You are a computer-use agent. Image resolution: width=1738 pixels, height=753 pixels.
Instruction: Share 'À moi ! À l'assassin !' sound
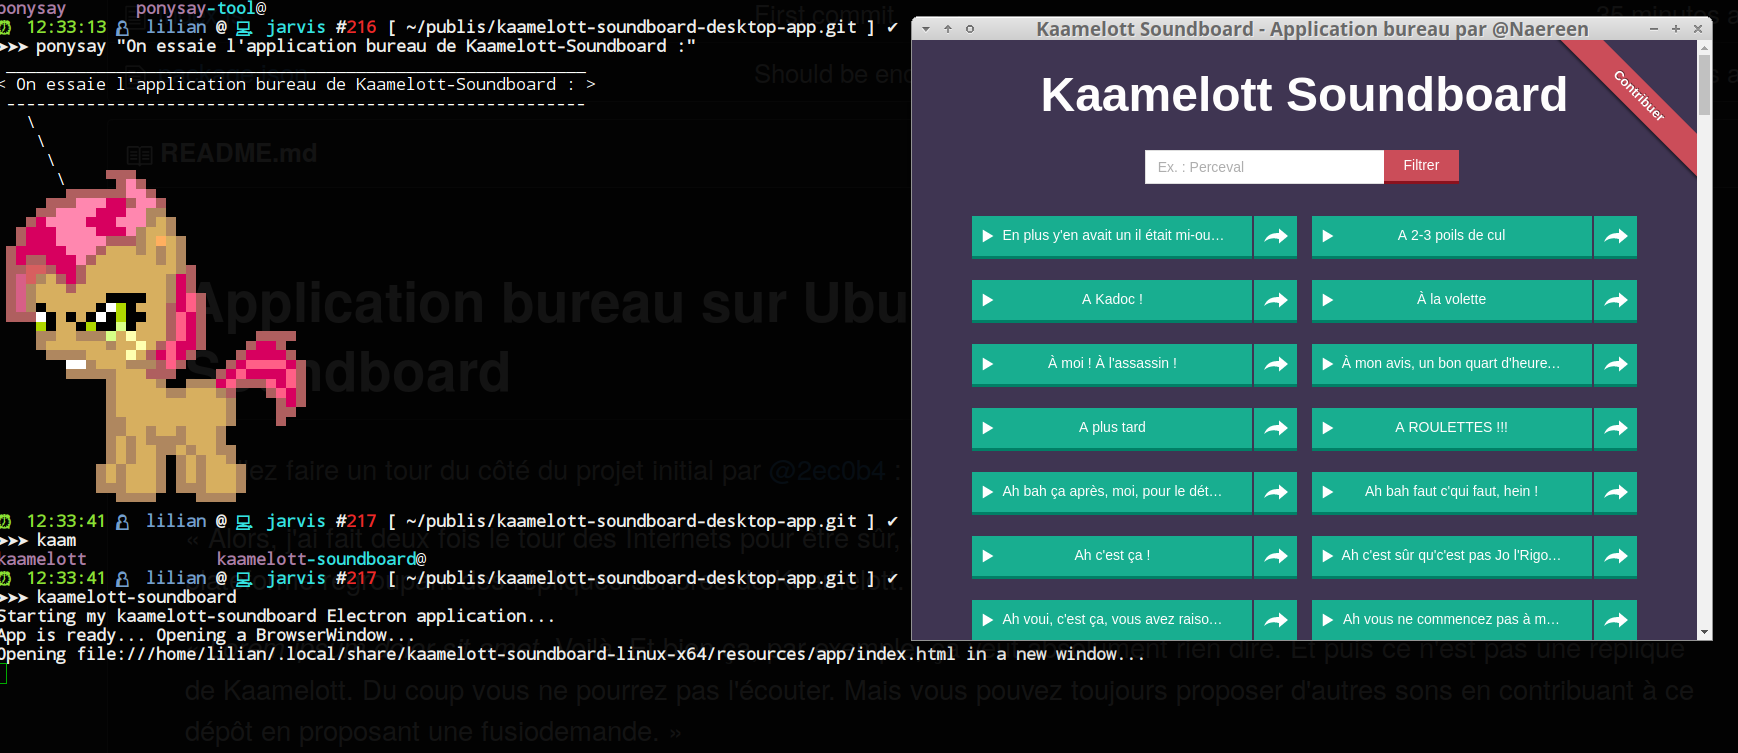[1276, 364]
